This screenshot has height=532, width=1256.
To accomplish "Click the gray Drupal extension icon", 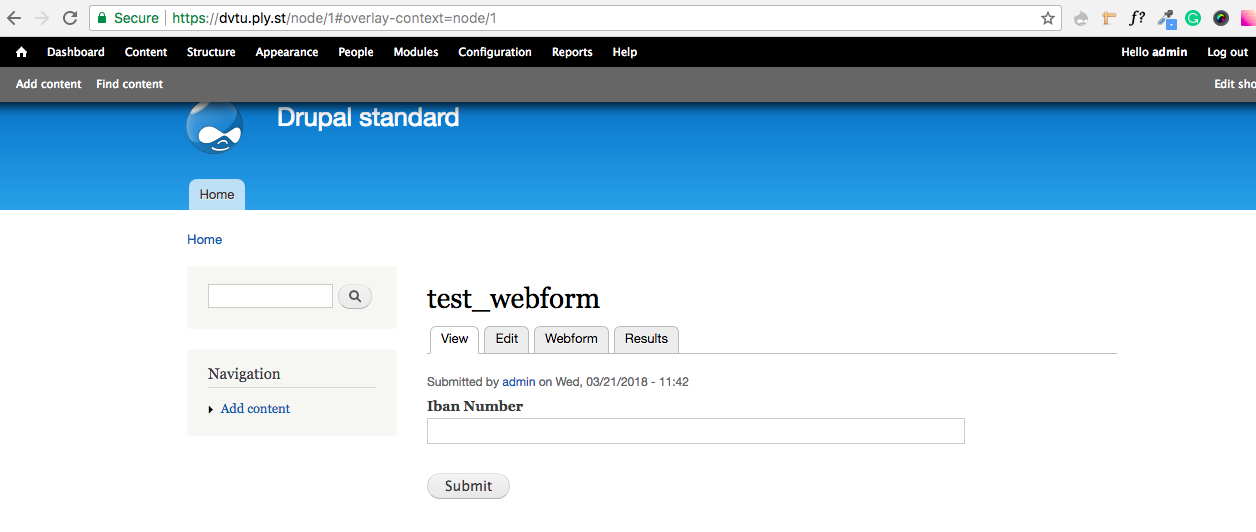I will coord(1081,18).
